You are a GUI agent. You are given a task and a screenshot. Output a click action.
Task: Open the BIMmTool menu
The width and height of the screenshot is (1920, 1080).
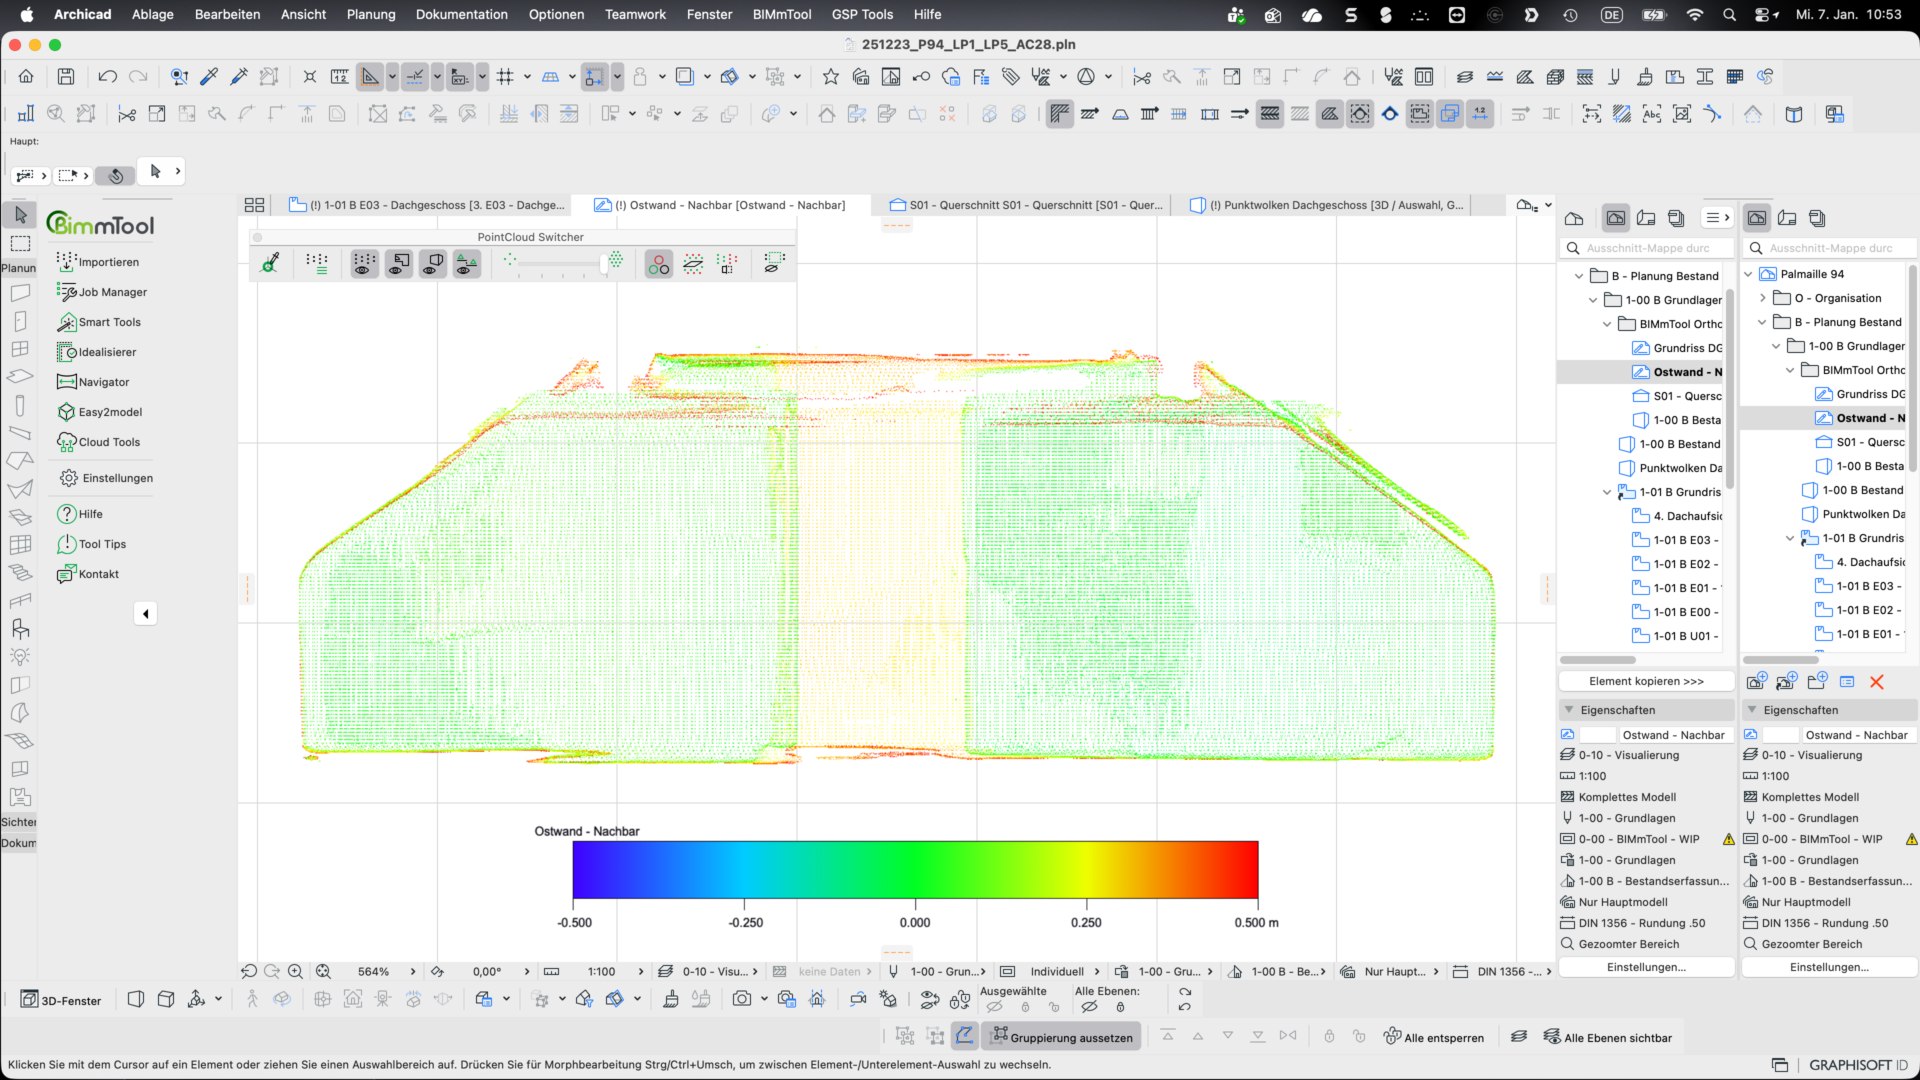[x=781, y=14]
